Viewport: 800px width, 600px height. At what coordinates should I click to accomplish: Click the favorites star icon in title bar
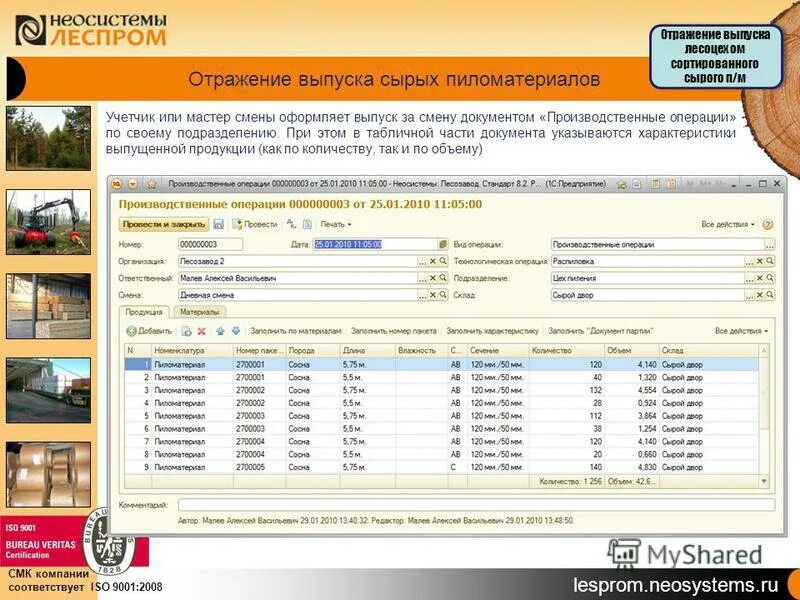point(152,184)
